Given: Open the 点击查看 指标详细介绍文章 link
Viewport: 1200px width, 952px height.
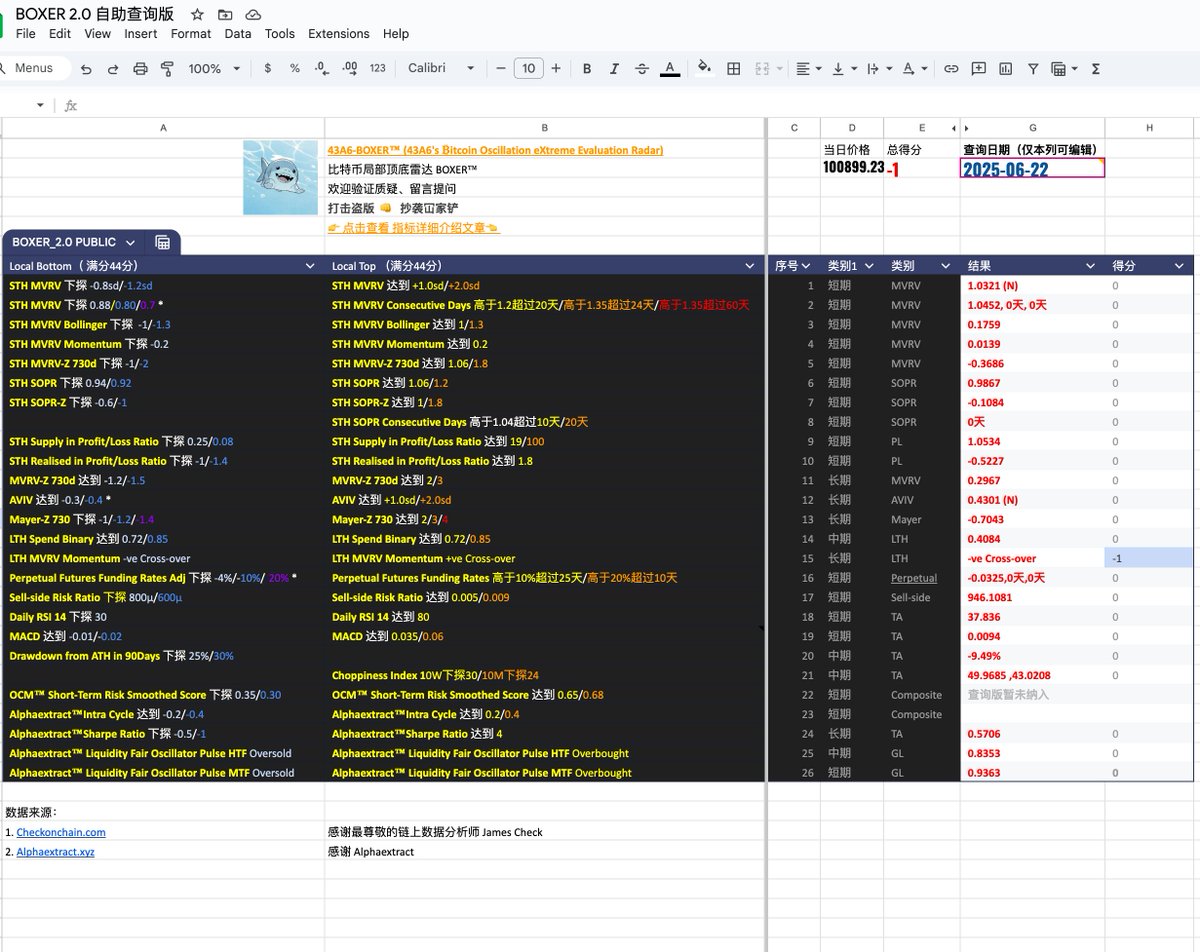Looking at the screenshot, I should click(x=413, y=228).
